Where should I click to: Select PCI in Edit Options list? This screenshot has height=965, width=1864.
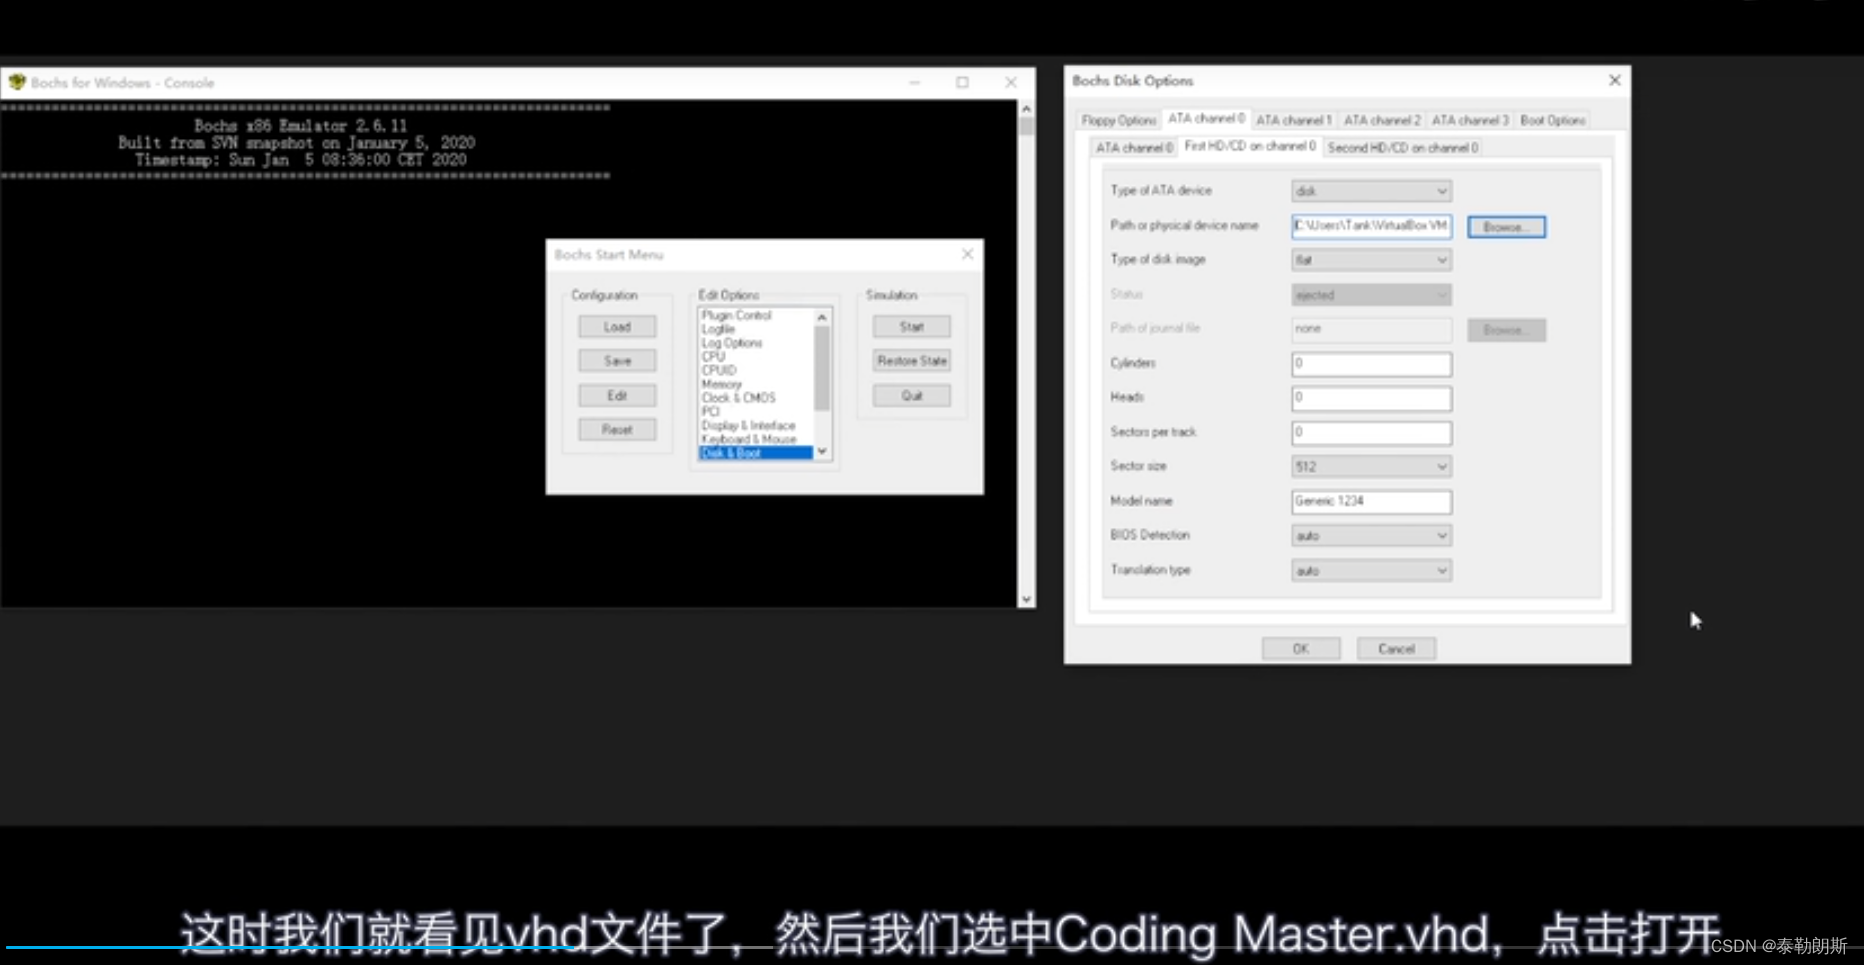click(710, 412)
